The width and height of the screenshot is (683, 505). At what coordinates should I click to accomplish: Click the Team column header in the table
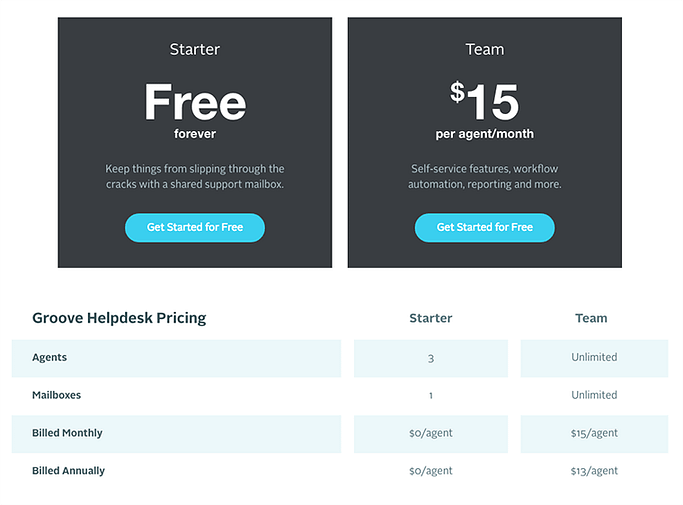pyautogui.click(x=591, y=318)
